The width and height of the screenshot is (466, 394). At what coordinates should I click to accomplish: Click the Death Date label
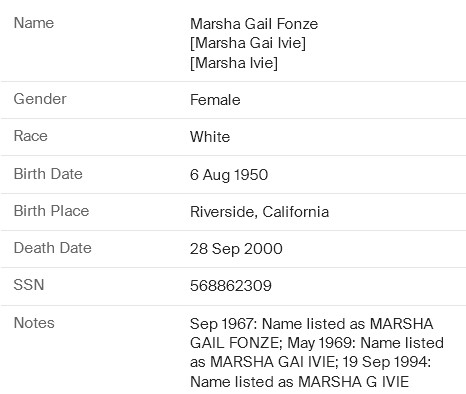click(x=53, y=248)
